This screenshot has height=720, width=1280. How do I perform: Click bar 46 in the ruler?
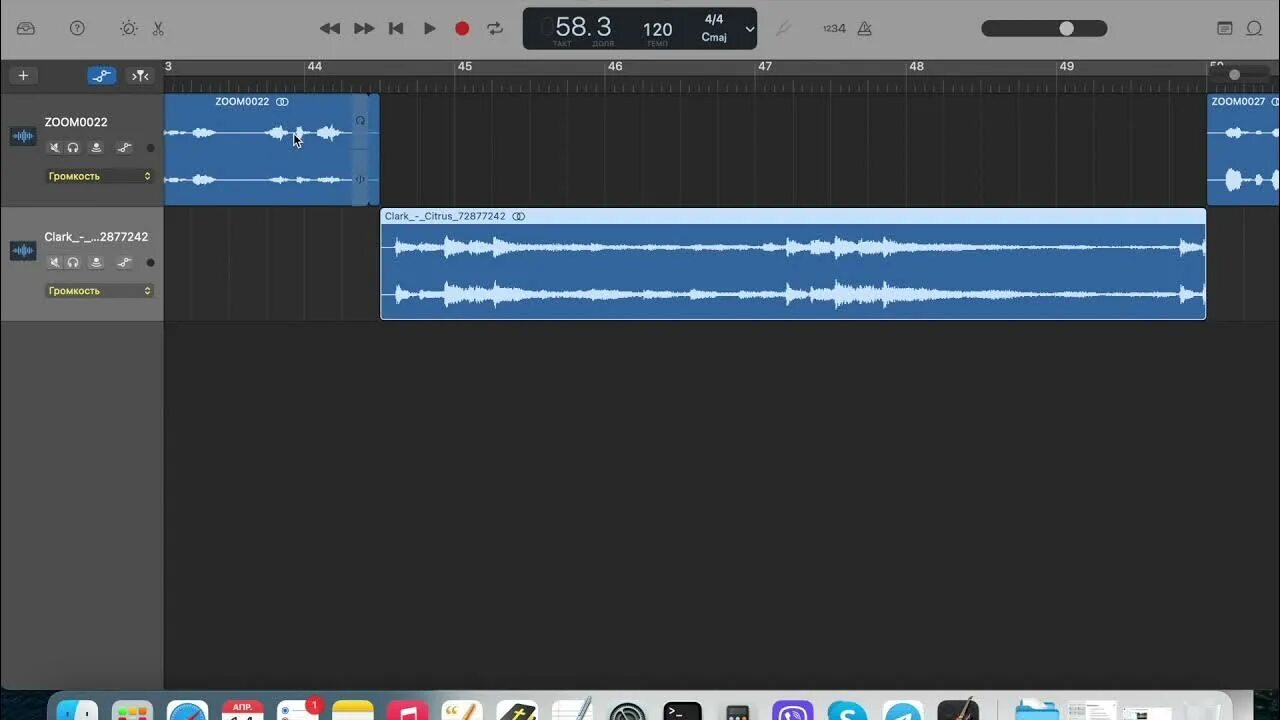pos(615,67)
